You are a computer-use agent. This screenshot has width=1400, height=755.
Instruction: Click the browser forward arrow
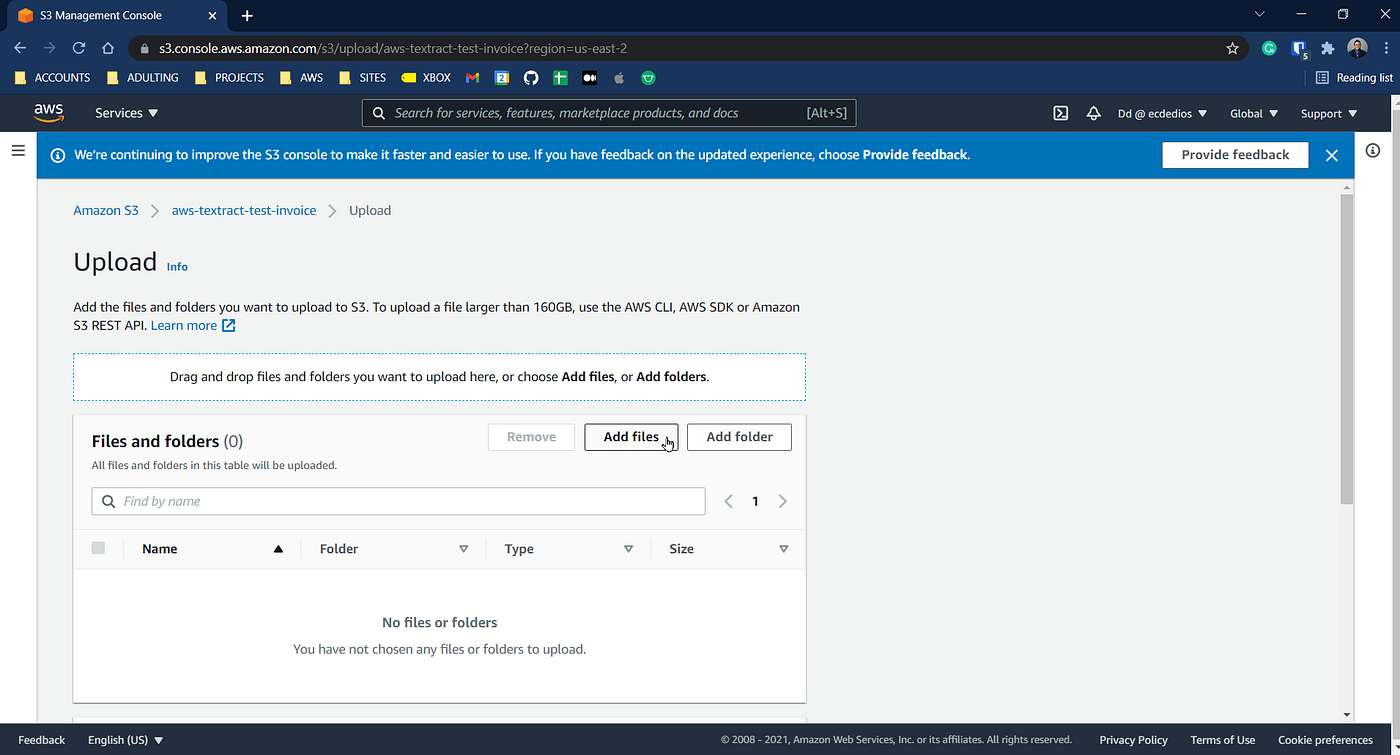point(49,48)
